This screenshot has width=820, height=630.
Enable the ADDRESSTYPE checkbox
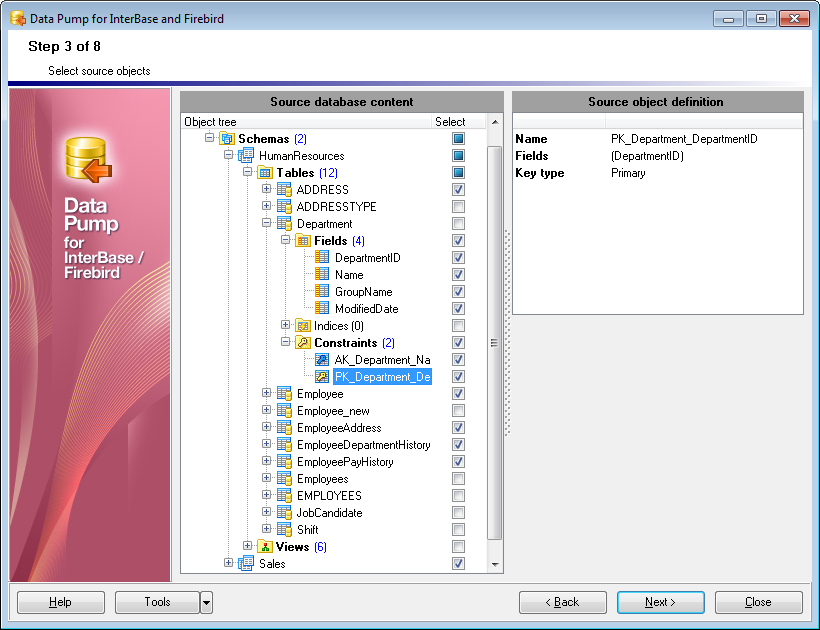click(x=458, y=206)
